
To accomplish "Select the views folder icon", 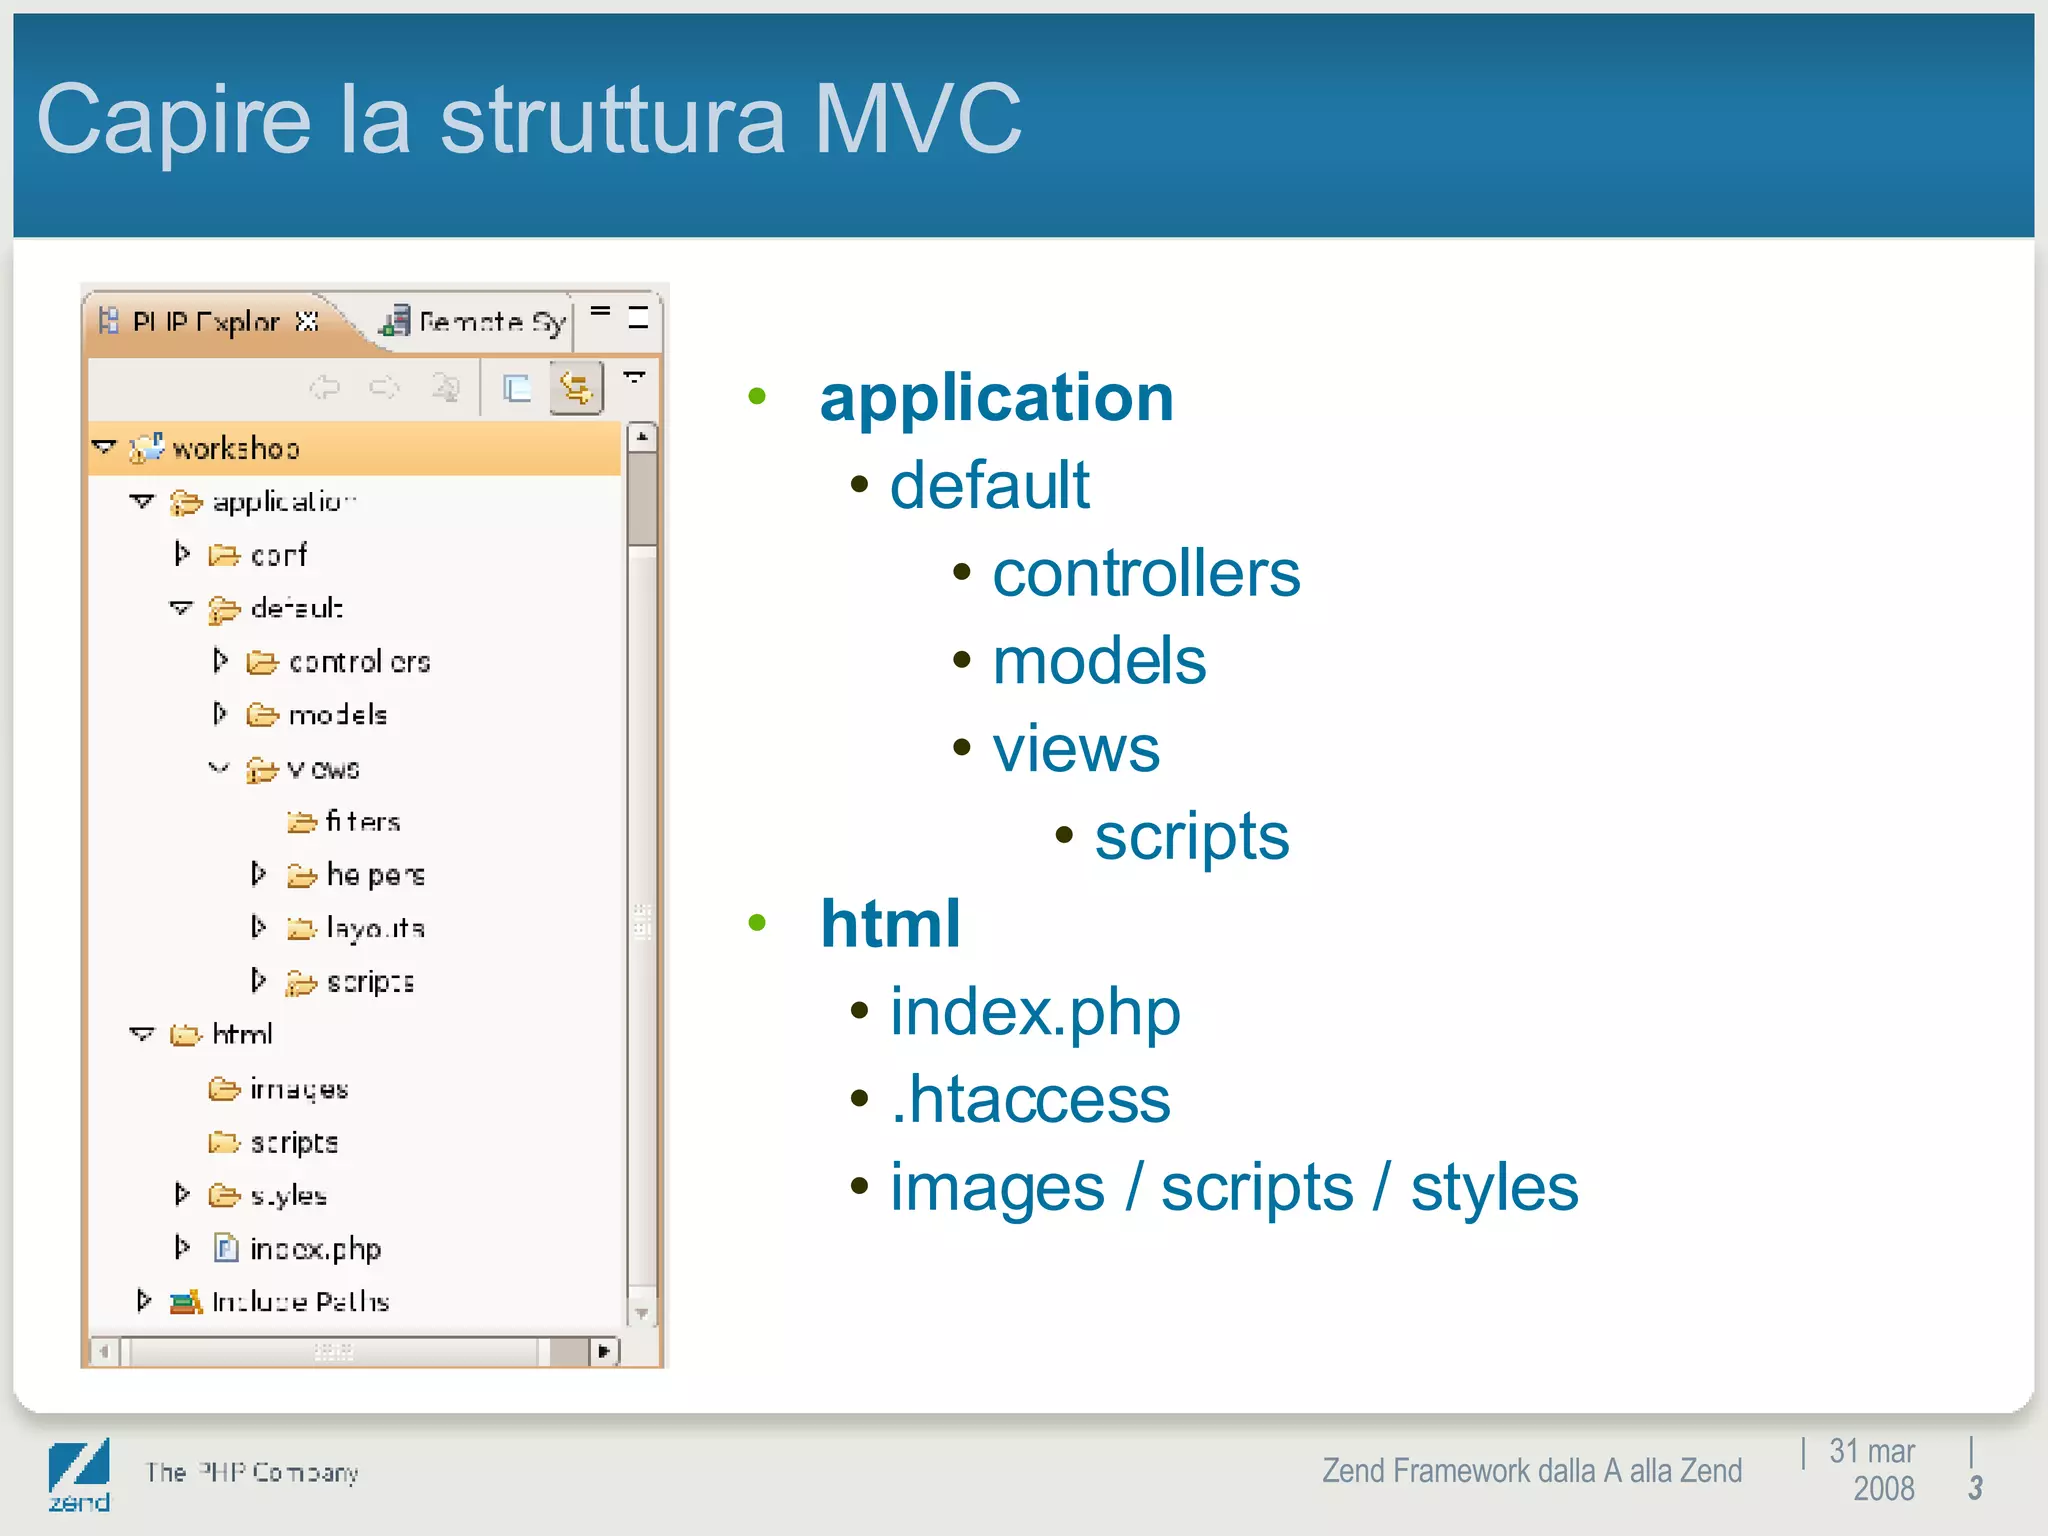I will 262,769.
